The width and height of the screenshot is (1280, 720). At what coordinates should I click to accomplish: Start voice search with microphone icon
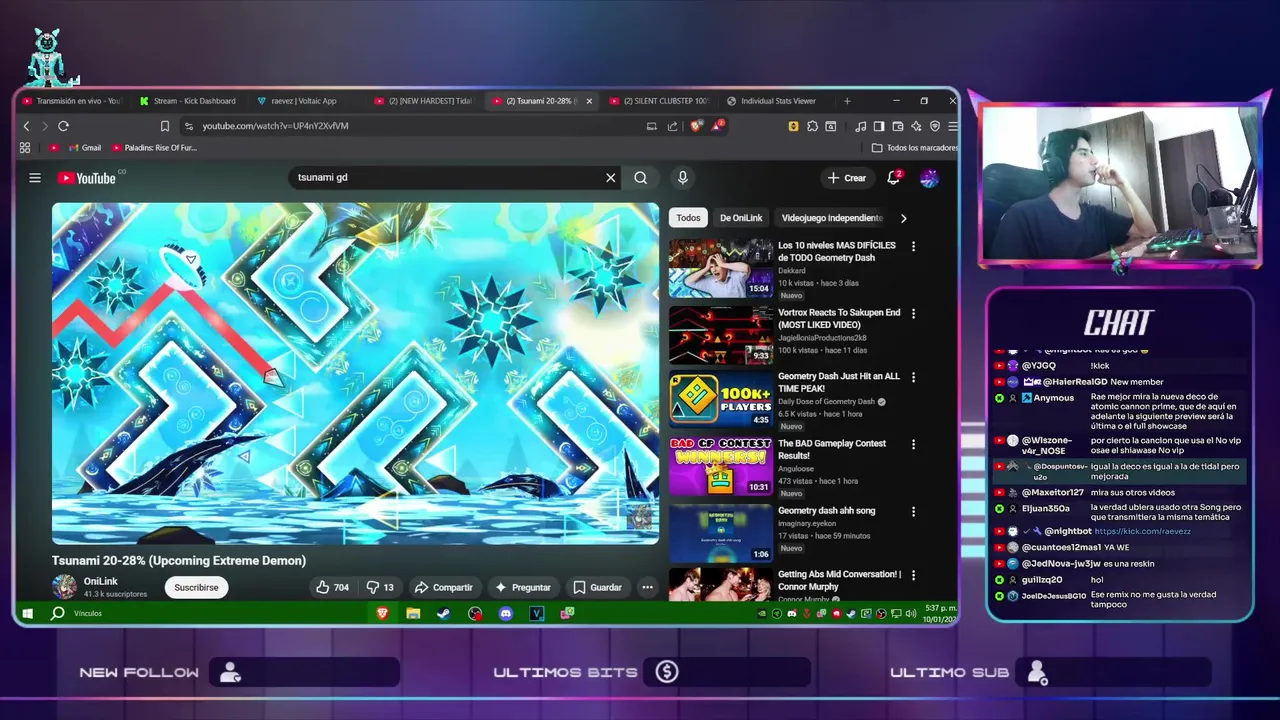click(683, 178)
